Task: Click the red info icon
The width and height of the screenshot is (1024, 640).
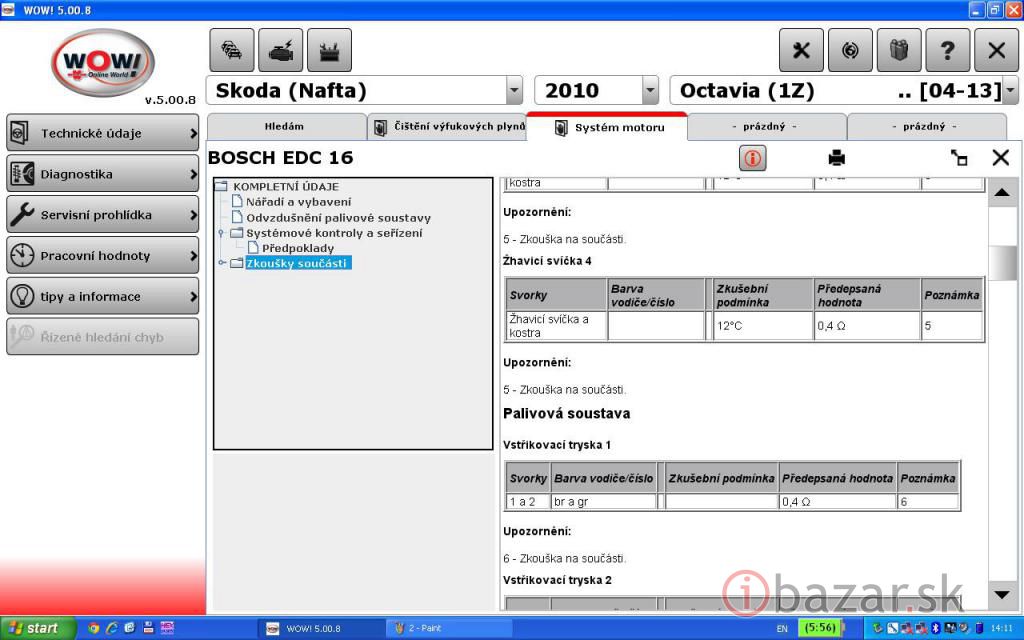Action: click(x=752, y=158)
